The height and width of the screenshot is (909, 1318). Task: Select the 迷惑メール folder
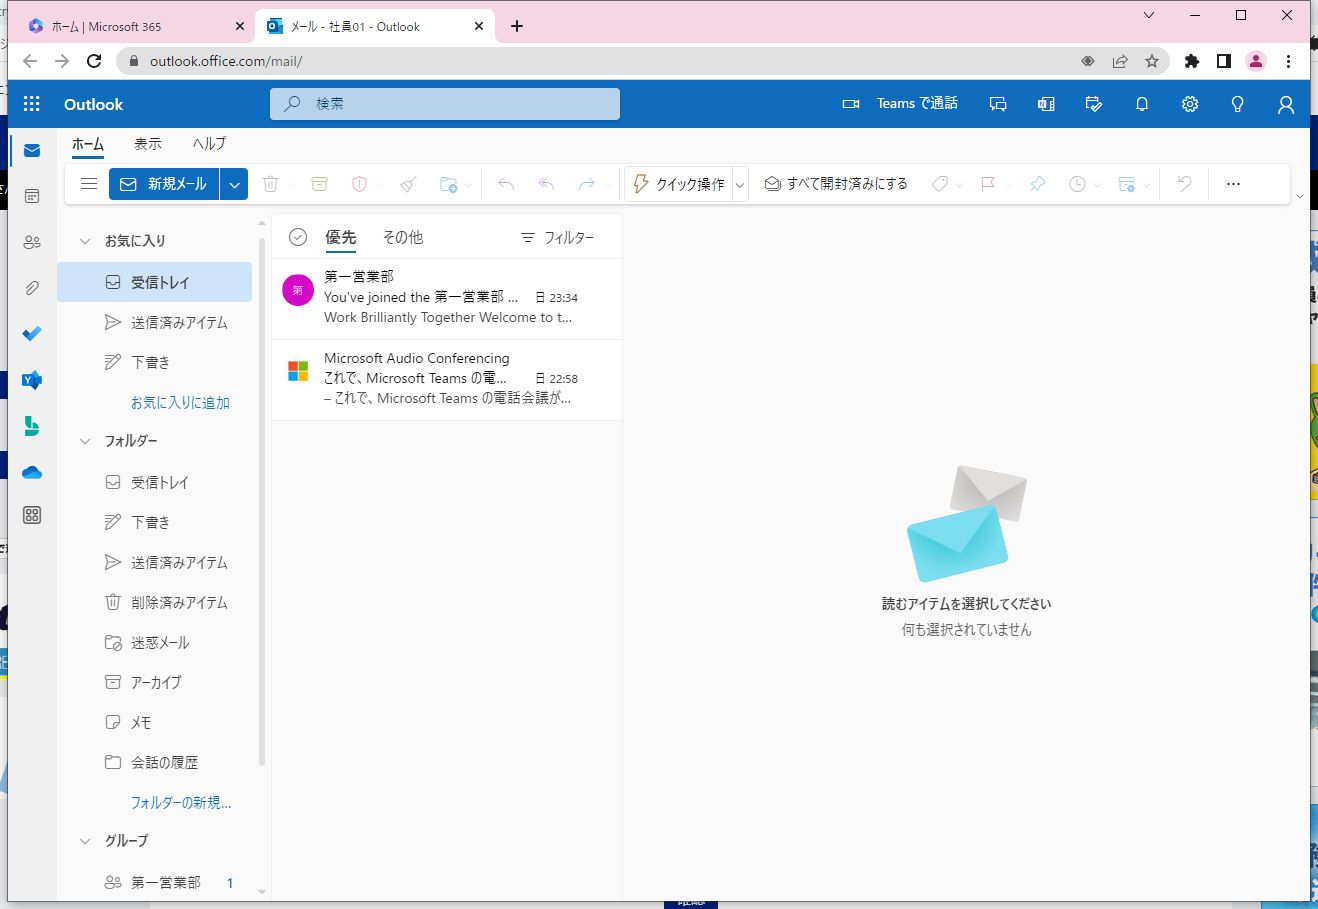point(154,642)
